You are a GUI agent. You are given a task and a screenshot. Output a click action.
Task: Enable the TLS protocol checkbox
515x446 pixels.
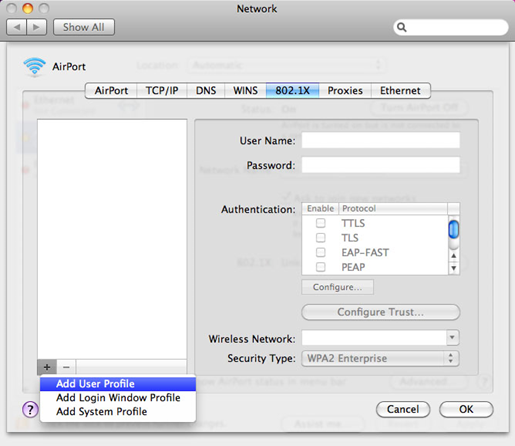coord(321,238)
